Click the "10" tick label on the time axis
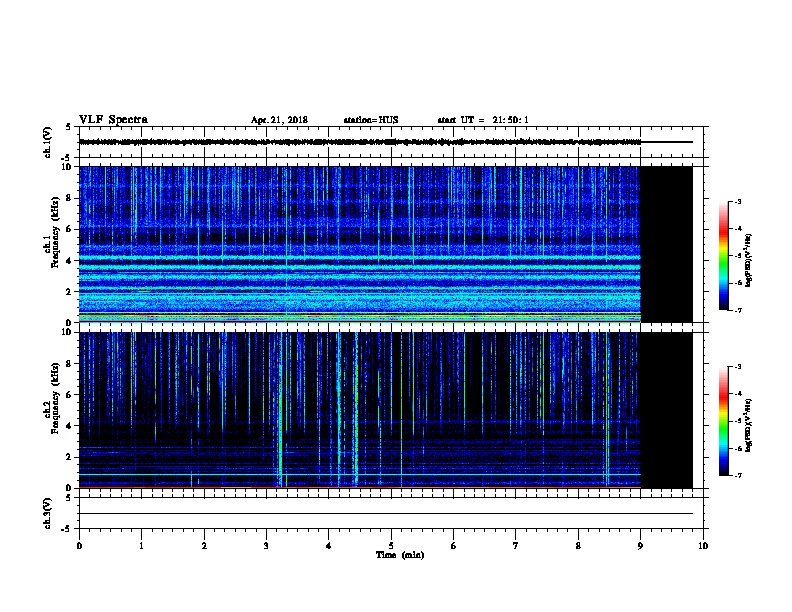 [x=703, y=546]
